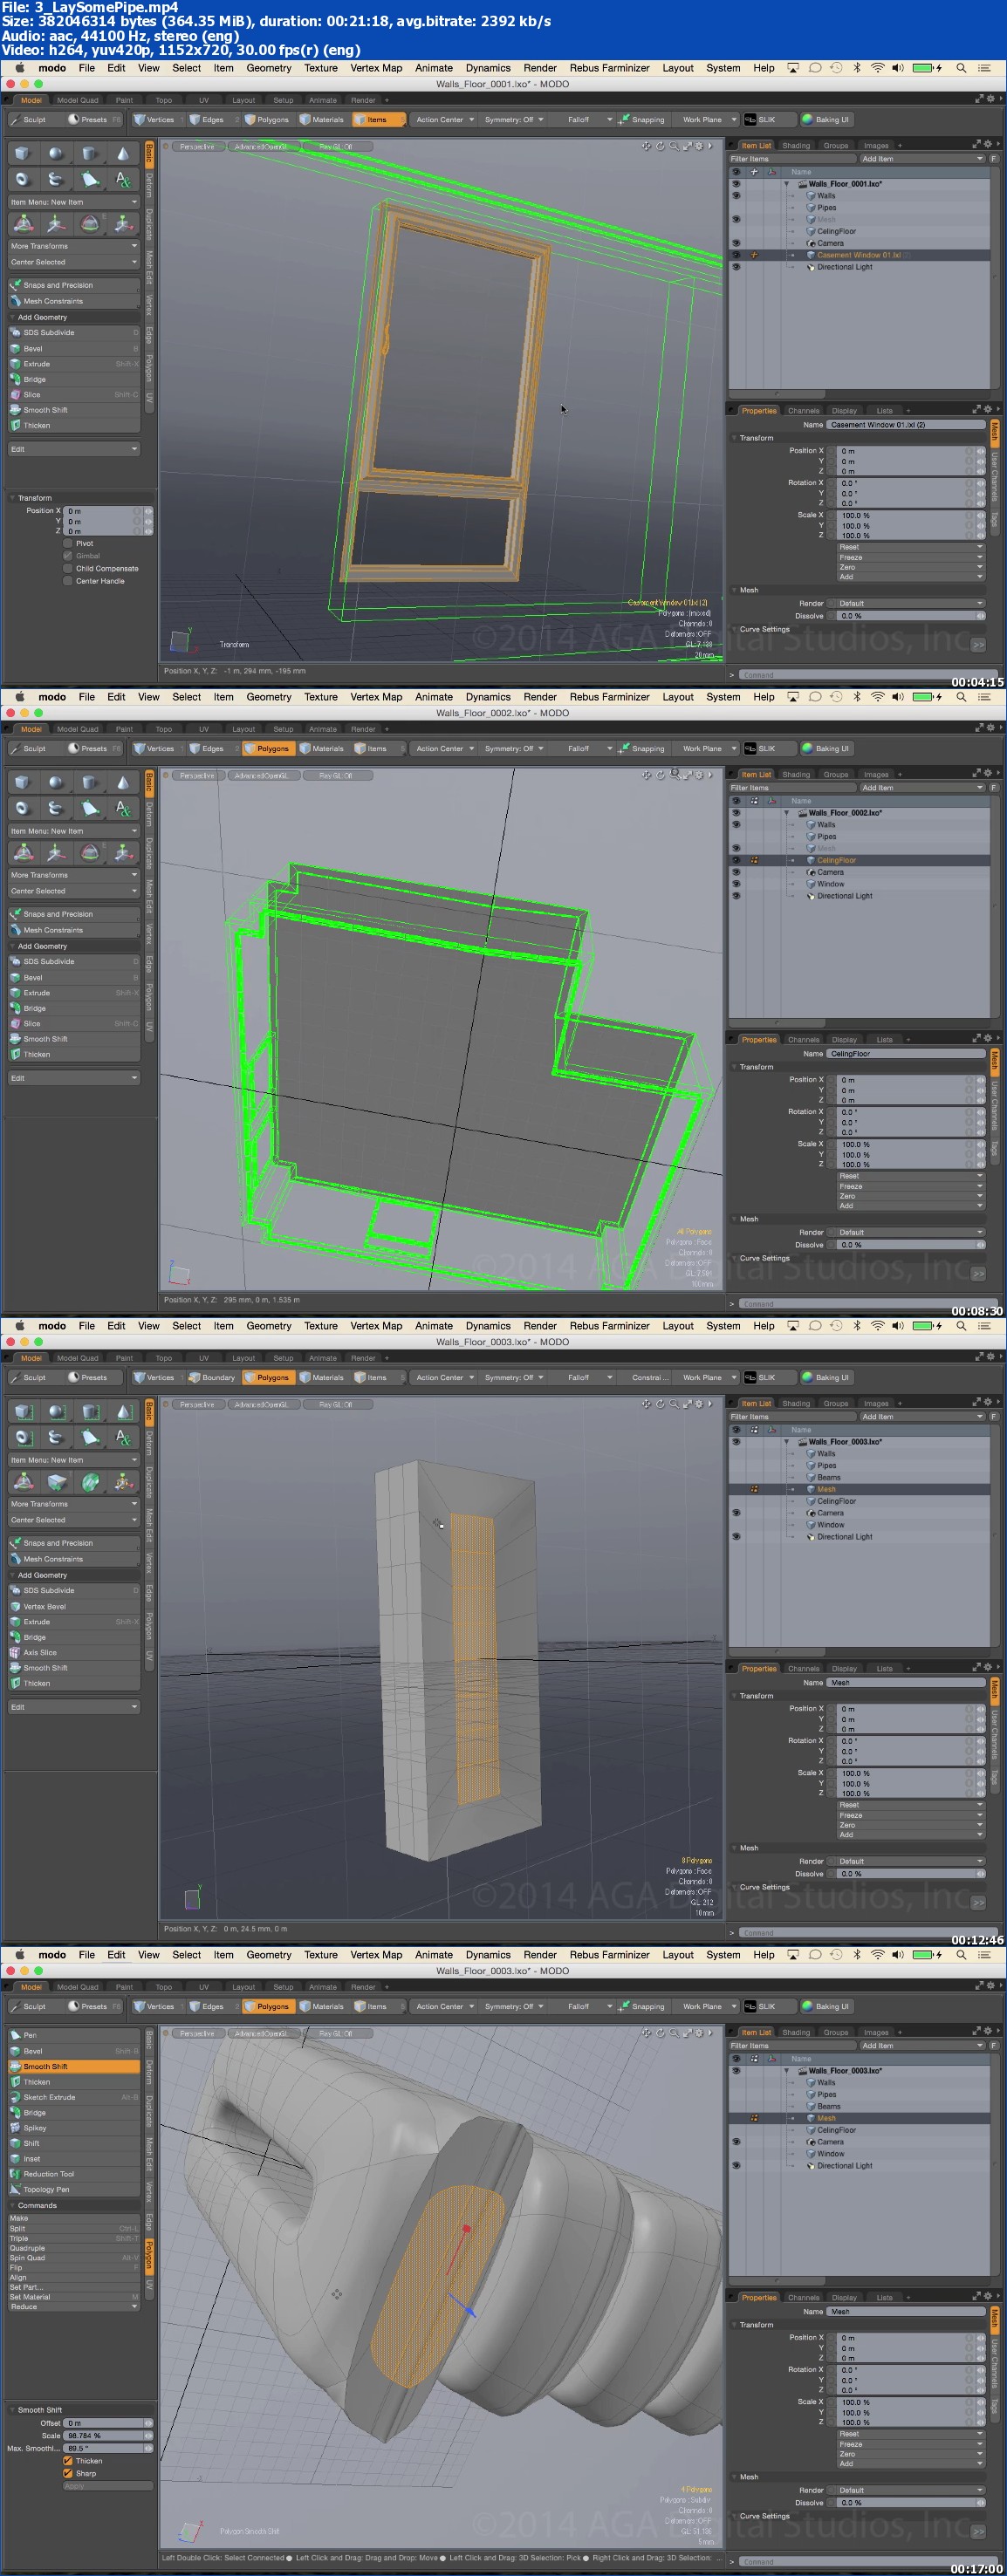Screen dimensions: 1007x2576
Task: Hide the Camera item in 00:17:00 frame
Action: pyautogui.click(x=736, y=2142)
